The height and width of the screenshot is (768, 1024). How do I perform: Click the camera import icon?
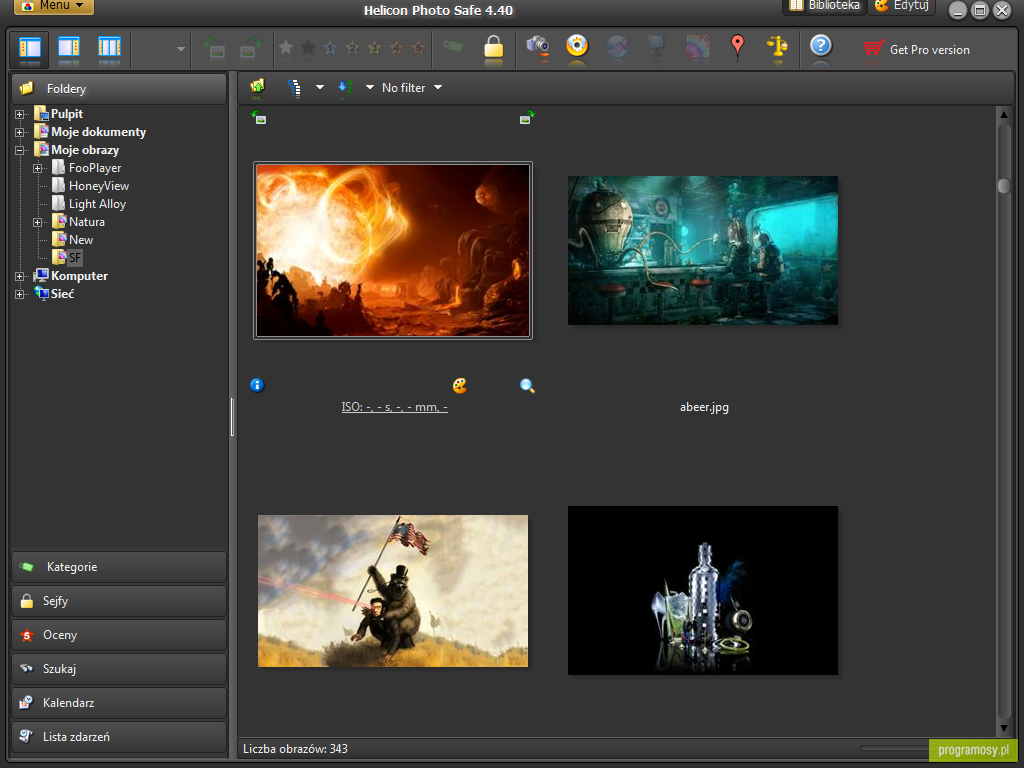538,46
